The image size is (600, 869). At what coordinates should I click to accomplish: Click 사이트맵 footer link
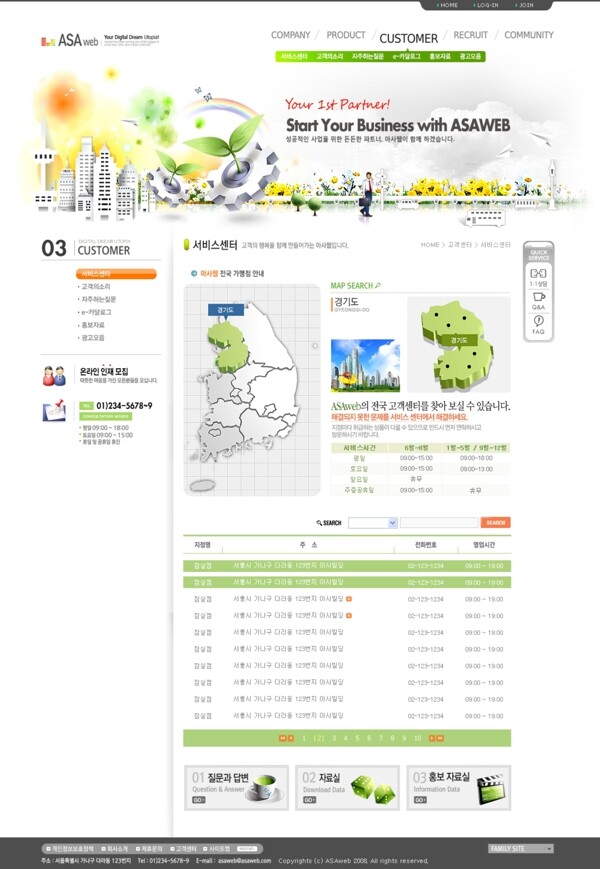[x=217, y=848]
